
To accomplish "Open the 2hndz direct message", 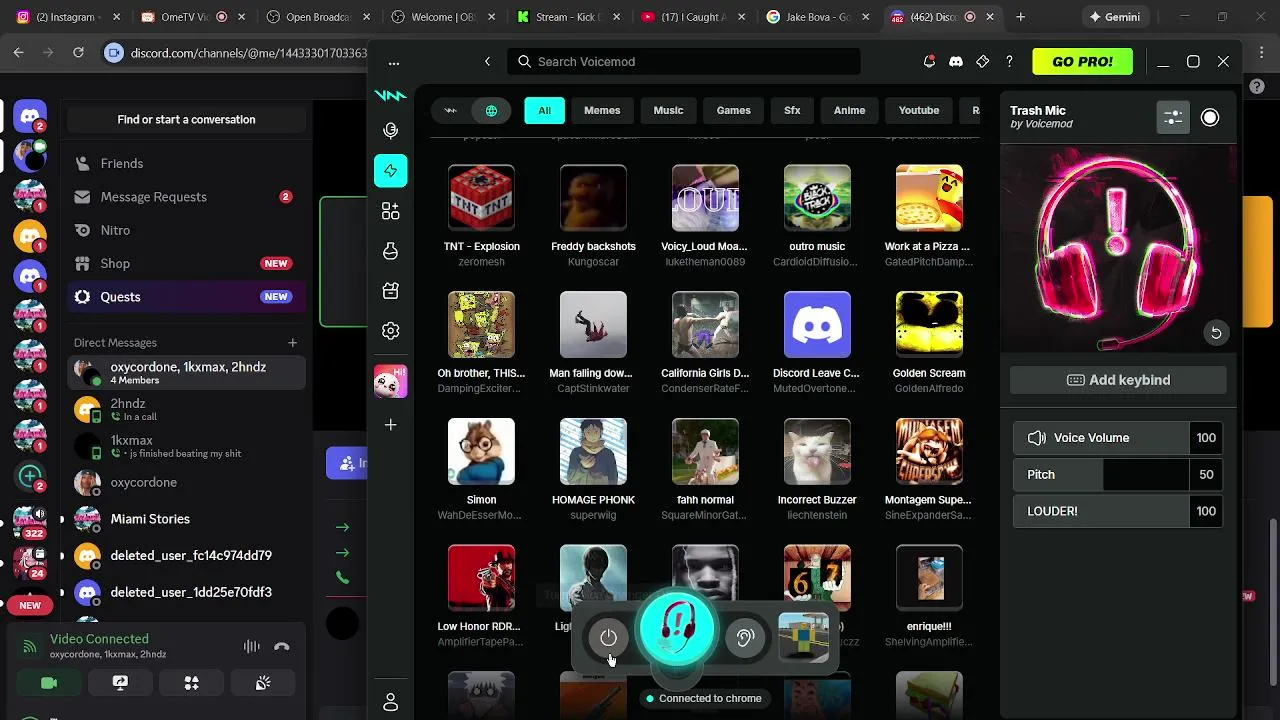I will pos(186,409).
